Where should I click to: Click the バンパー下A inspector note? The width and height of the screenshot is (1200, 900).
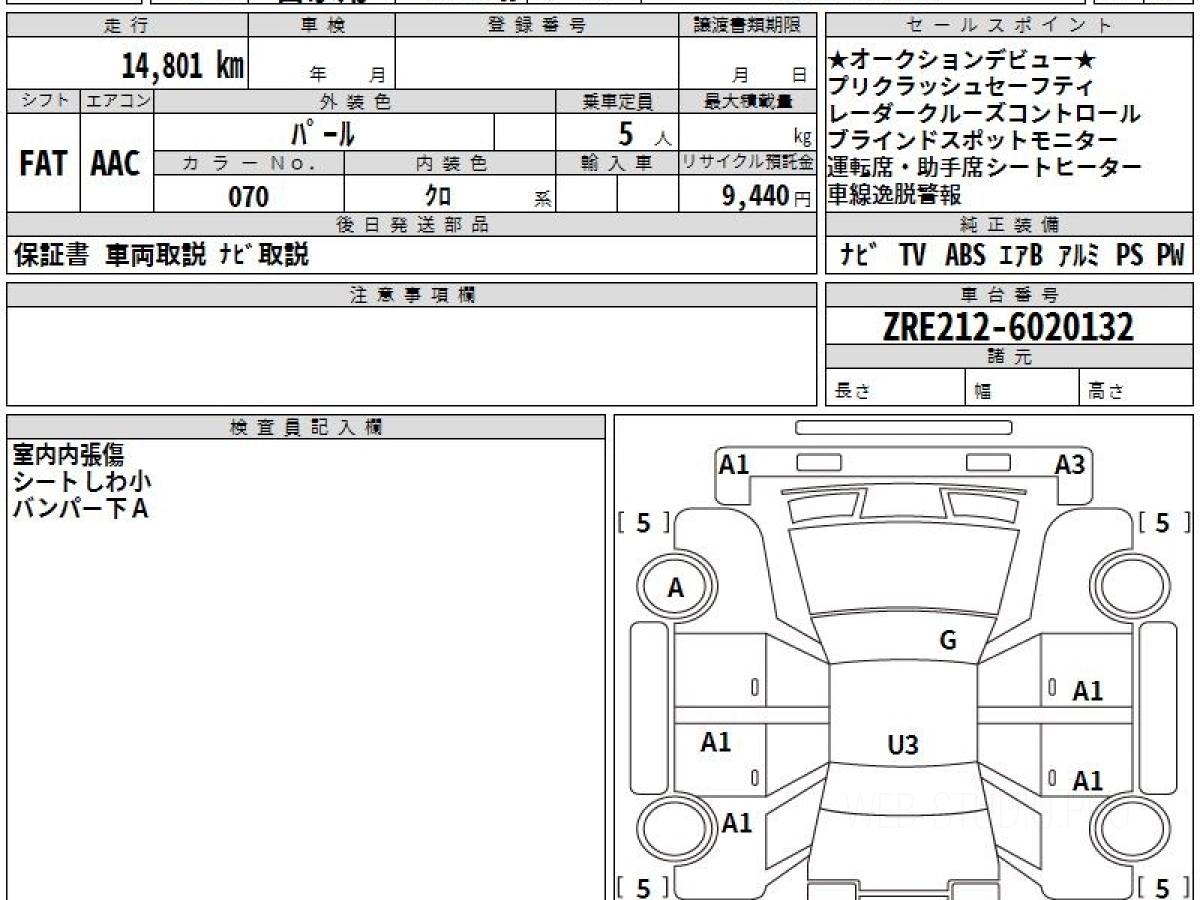tap(80, 509)
